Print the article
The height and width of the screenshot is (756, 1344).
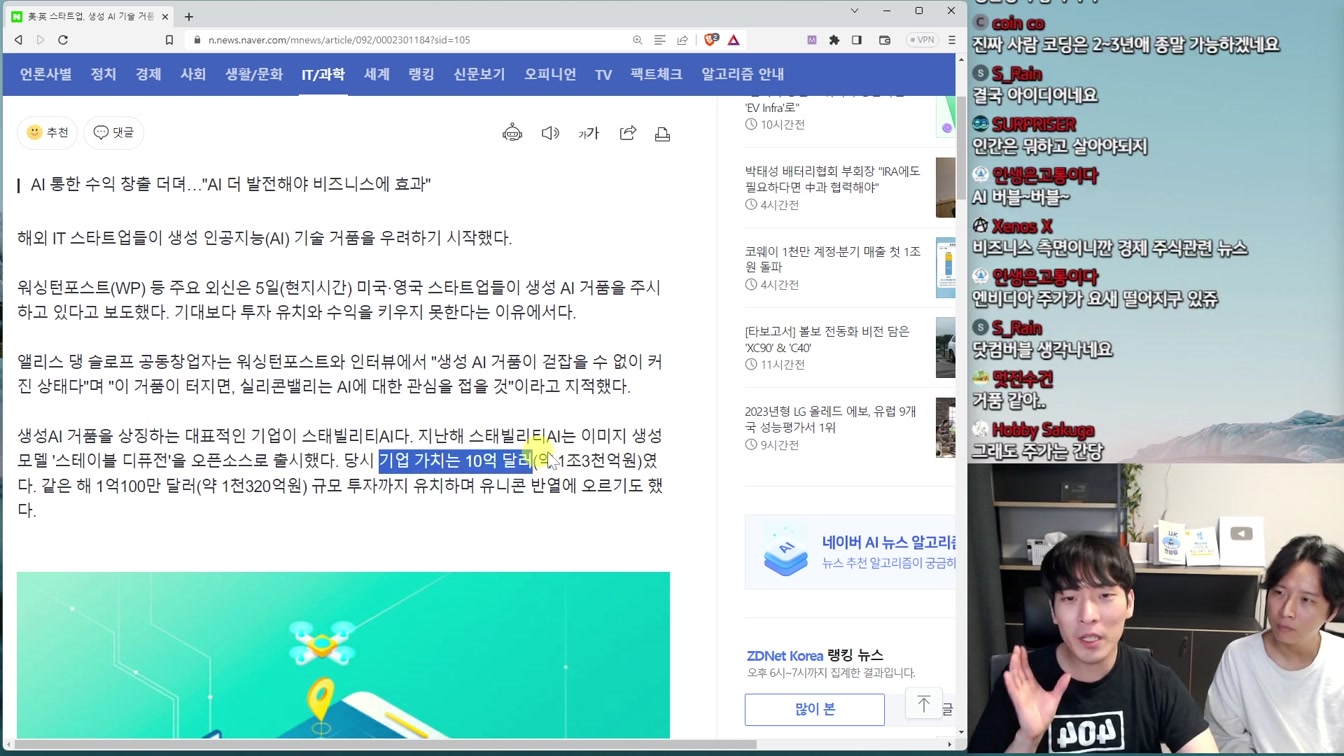(x=662, y=133)
